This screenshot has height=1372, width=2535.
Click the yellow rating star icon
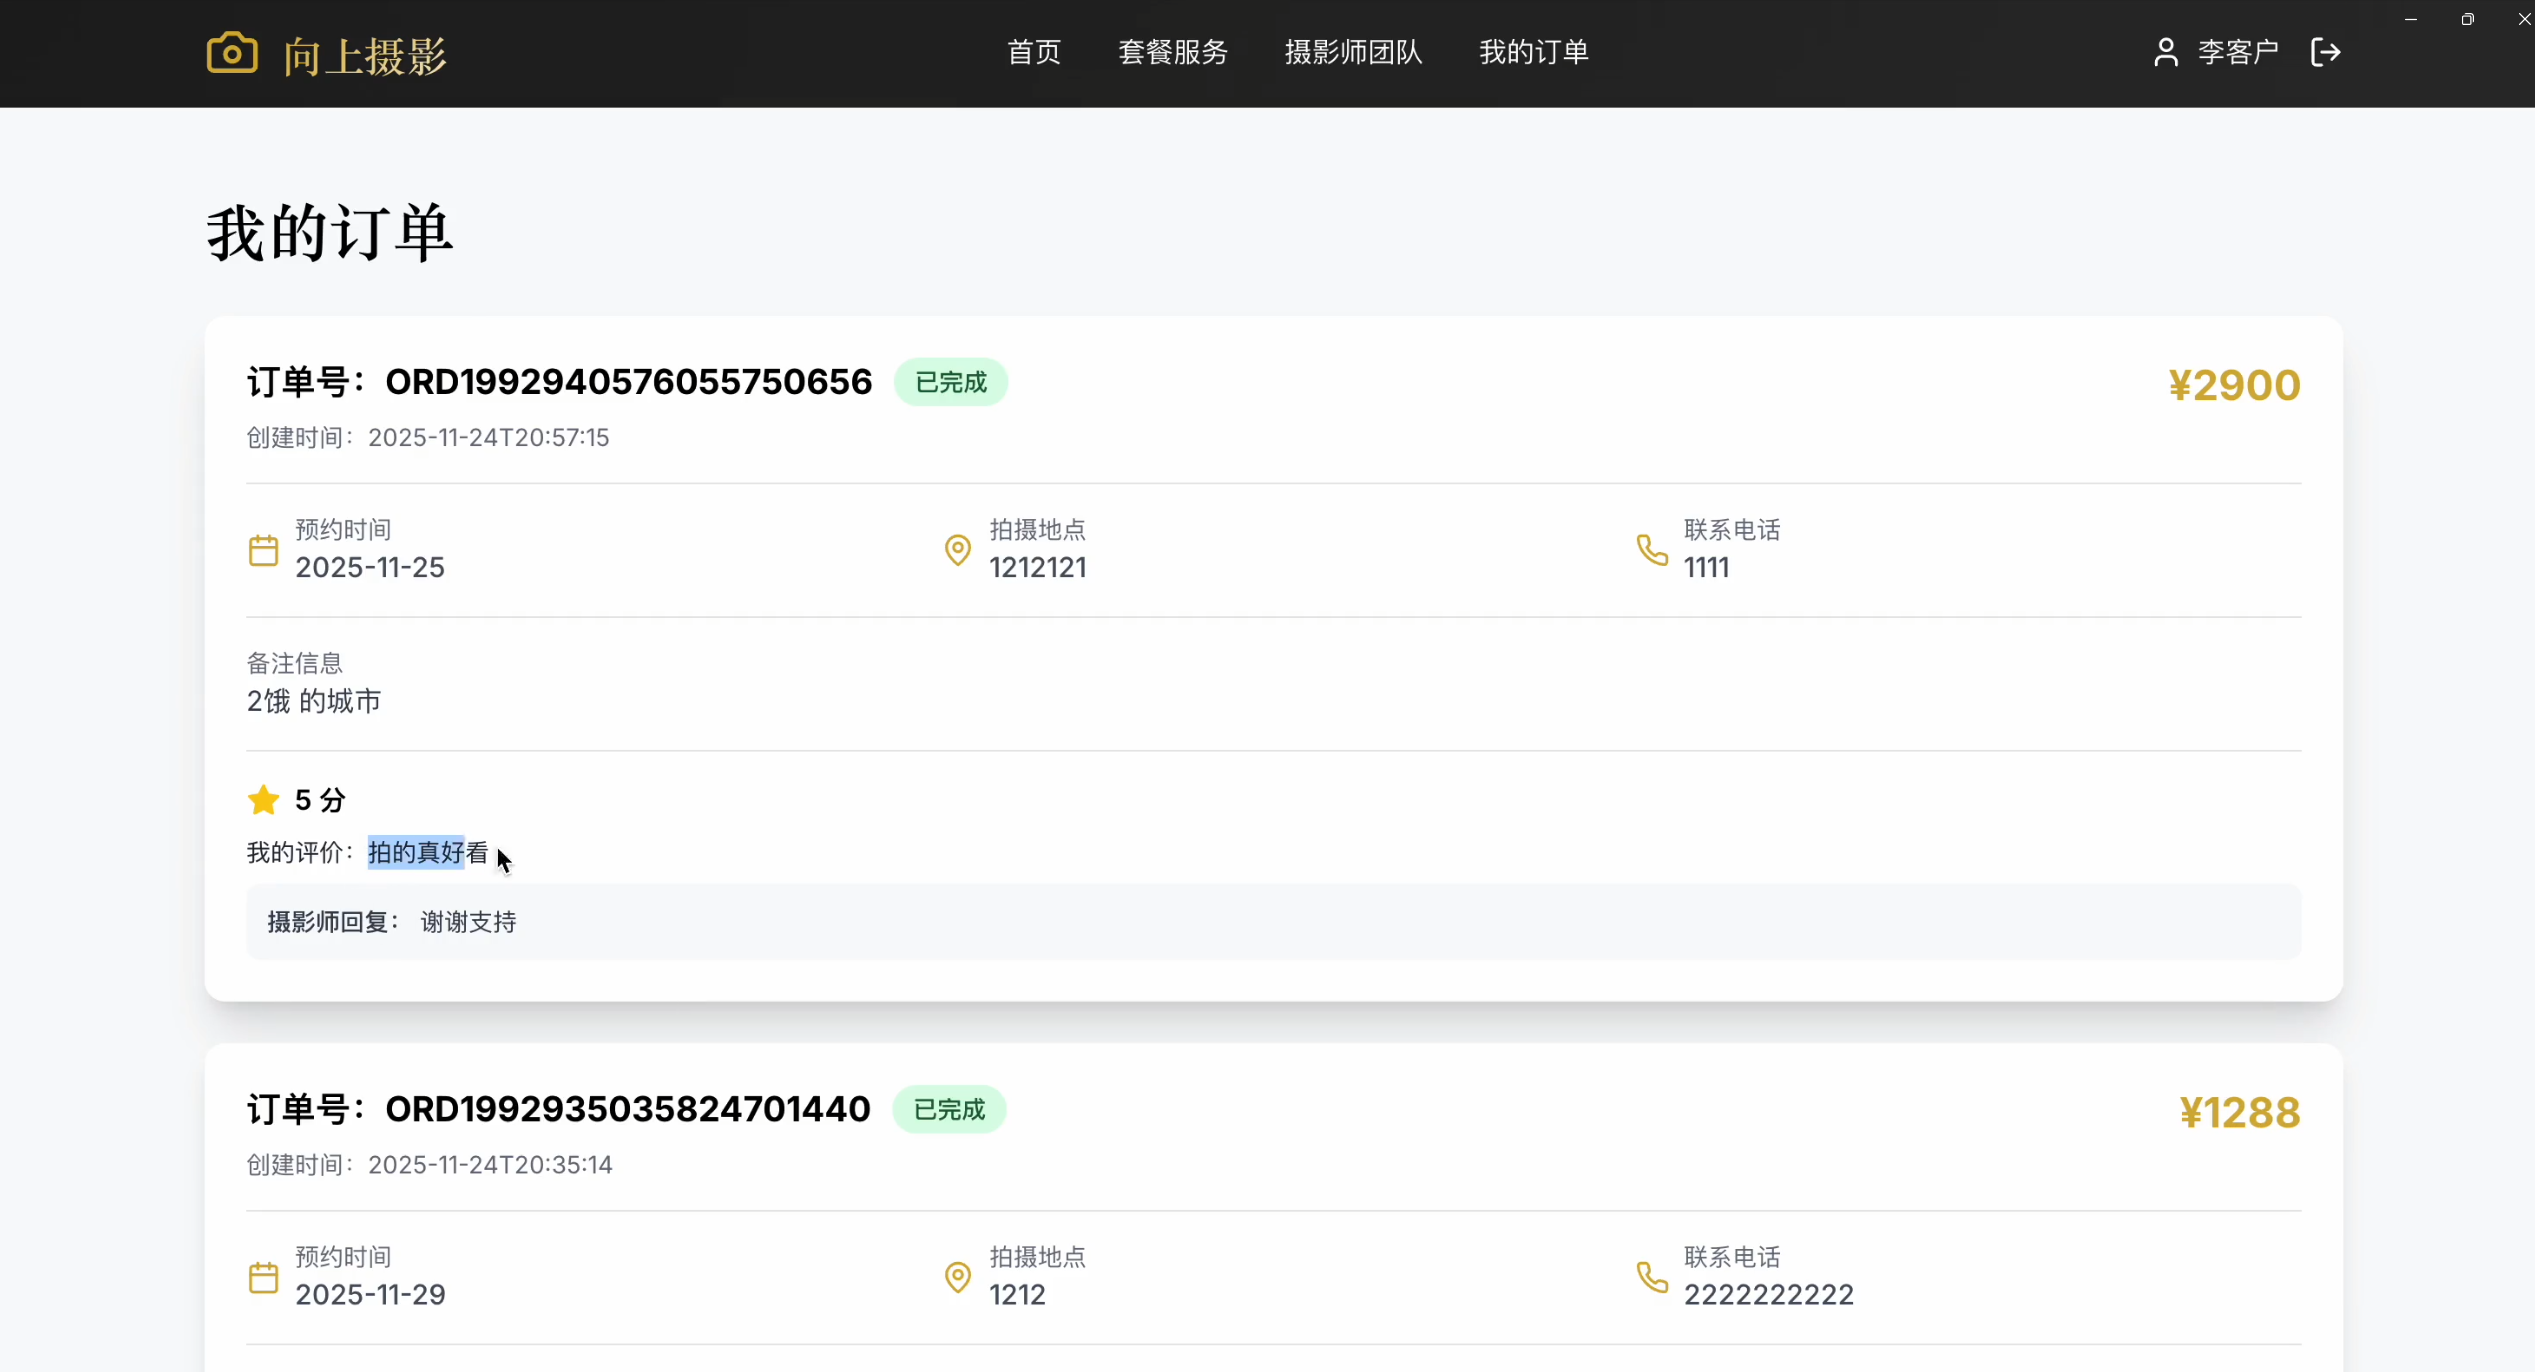pos(263,800)
